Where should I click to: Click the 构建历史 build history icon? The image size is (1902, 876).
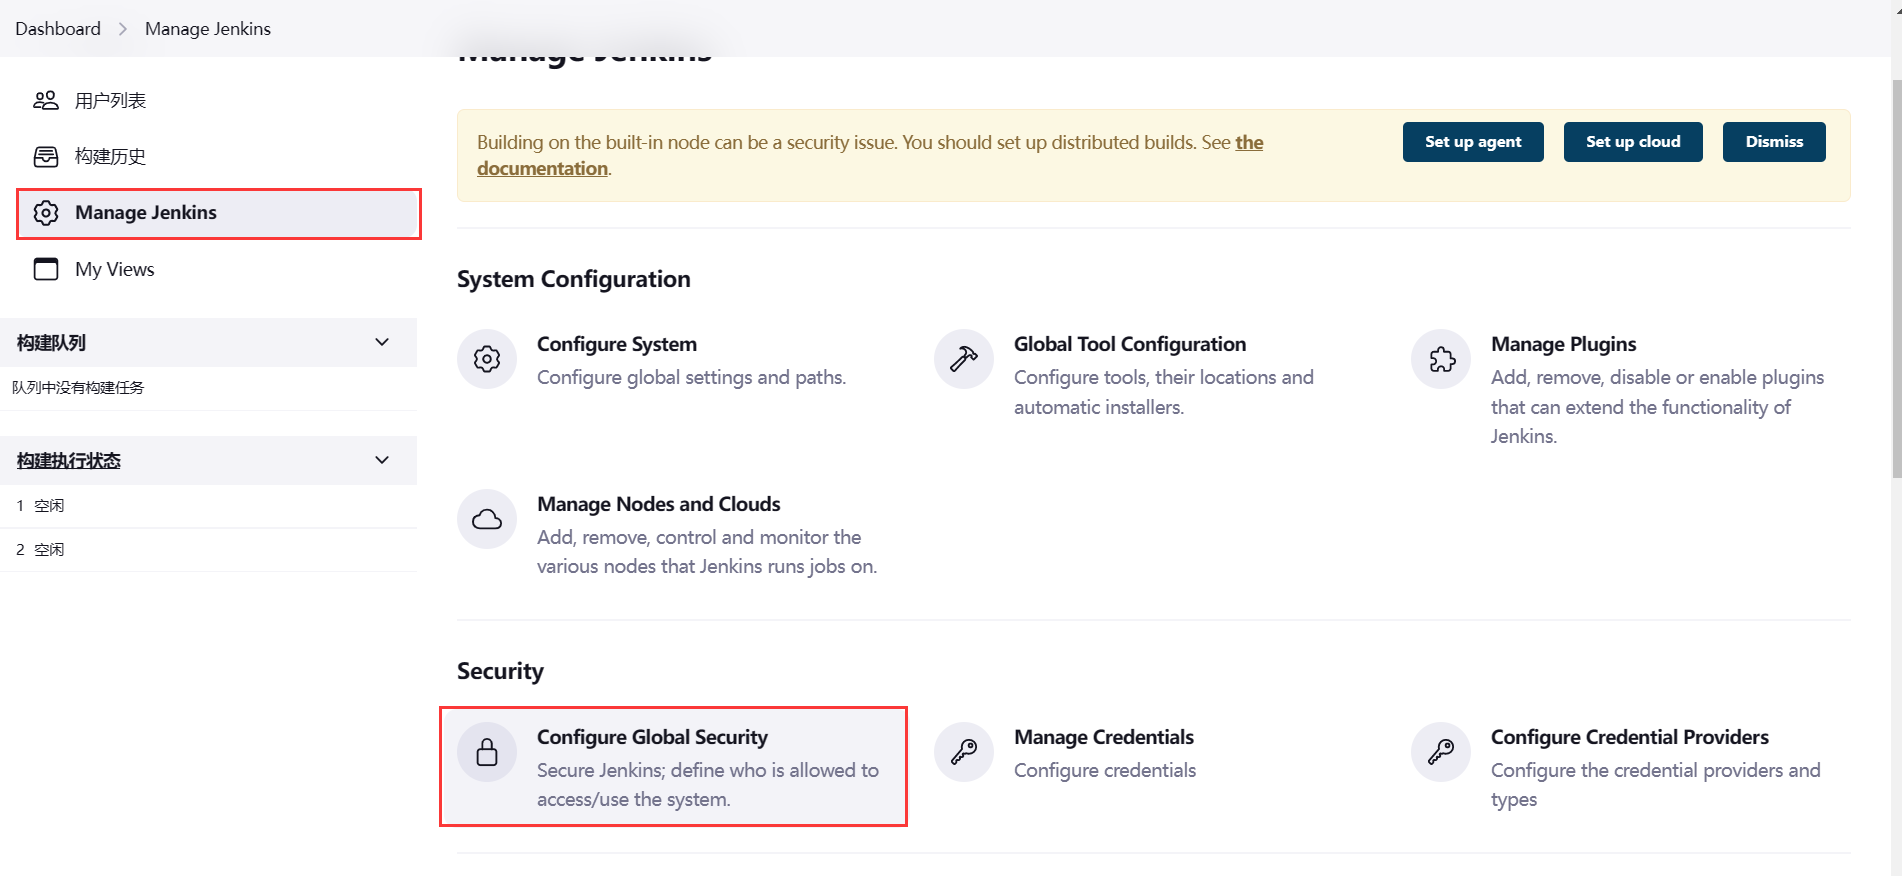click(46, 156)
